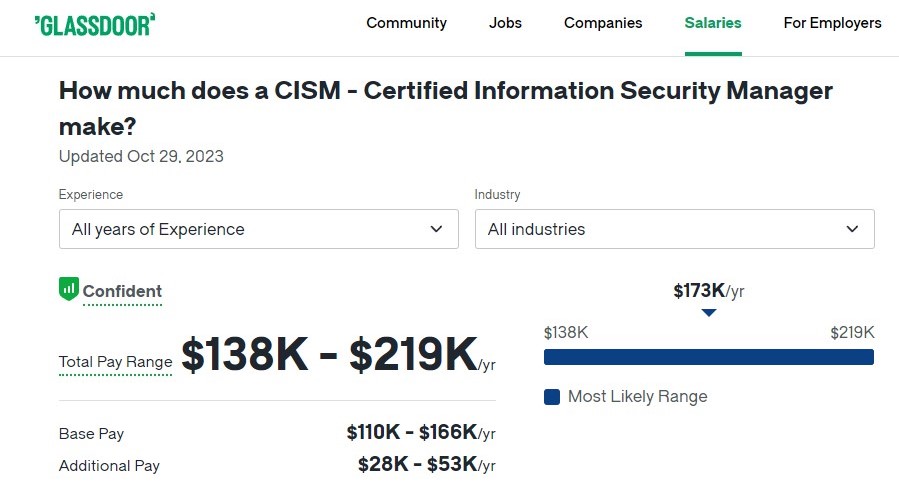The height and width of the screenshot is (487, 899).
Task: Click the Glassdoor logo
Action: [x=95, y=25]
